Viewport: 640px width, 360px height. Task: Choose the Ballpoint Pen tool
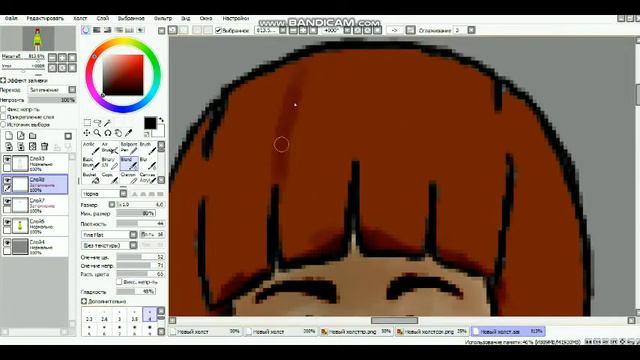[129, 148]
